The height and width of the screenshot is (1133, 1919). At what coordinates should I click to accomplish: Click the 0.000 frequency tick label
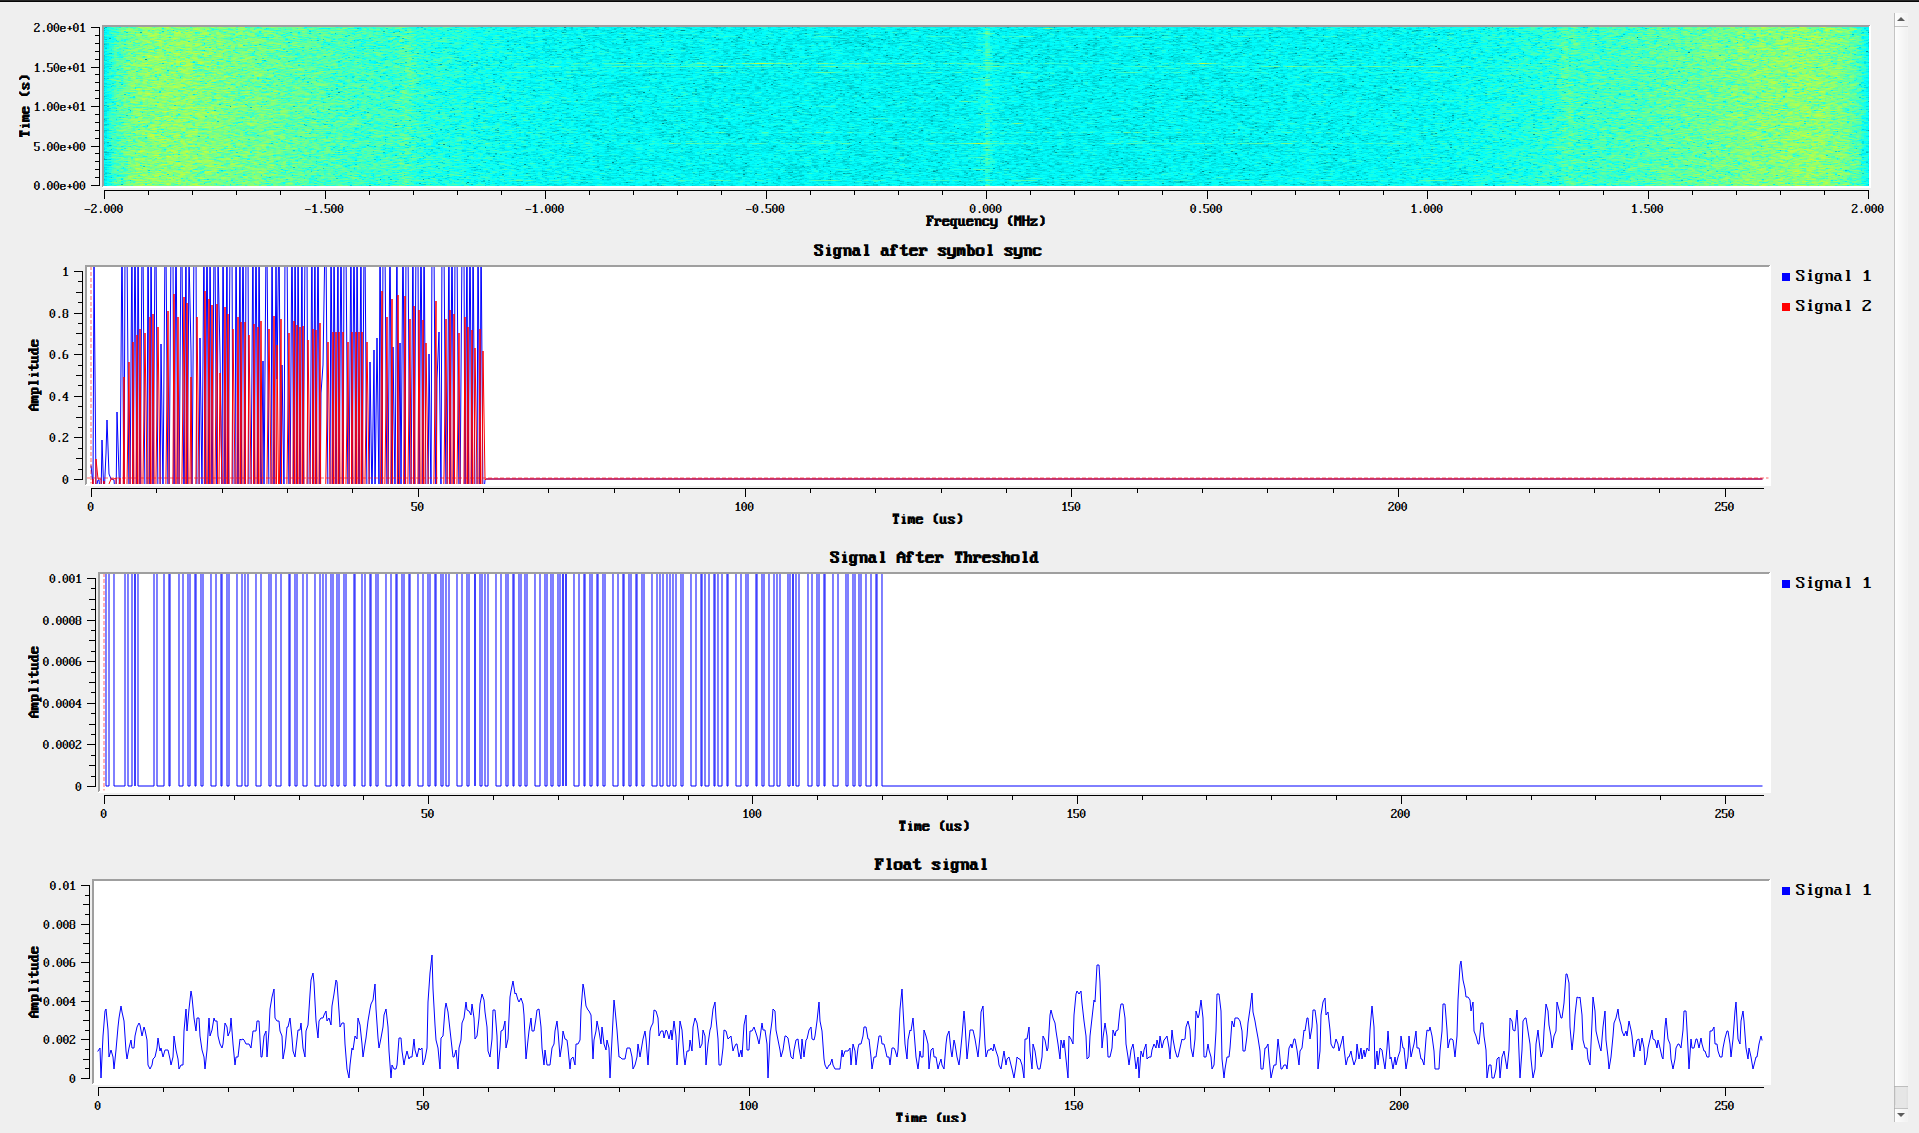click(985, 209)
